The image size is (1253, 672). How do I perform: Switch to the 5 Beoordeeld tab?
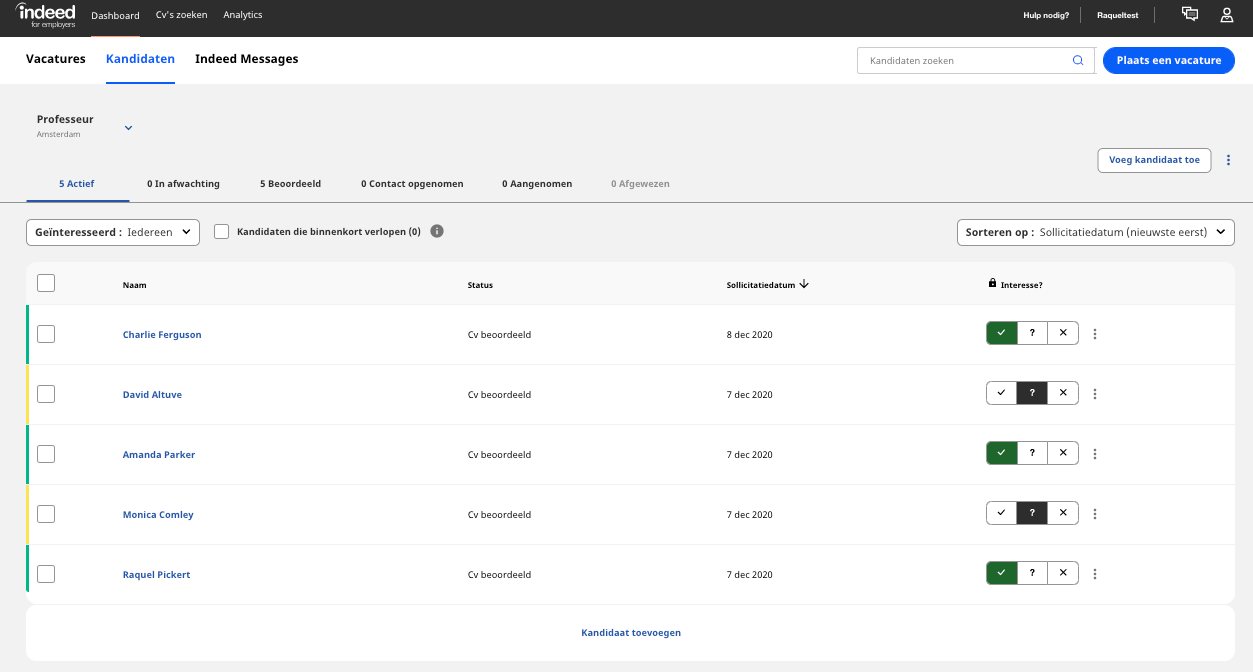[x=290, y=184]
